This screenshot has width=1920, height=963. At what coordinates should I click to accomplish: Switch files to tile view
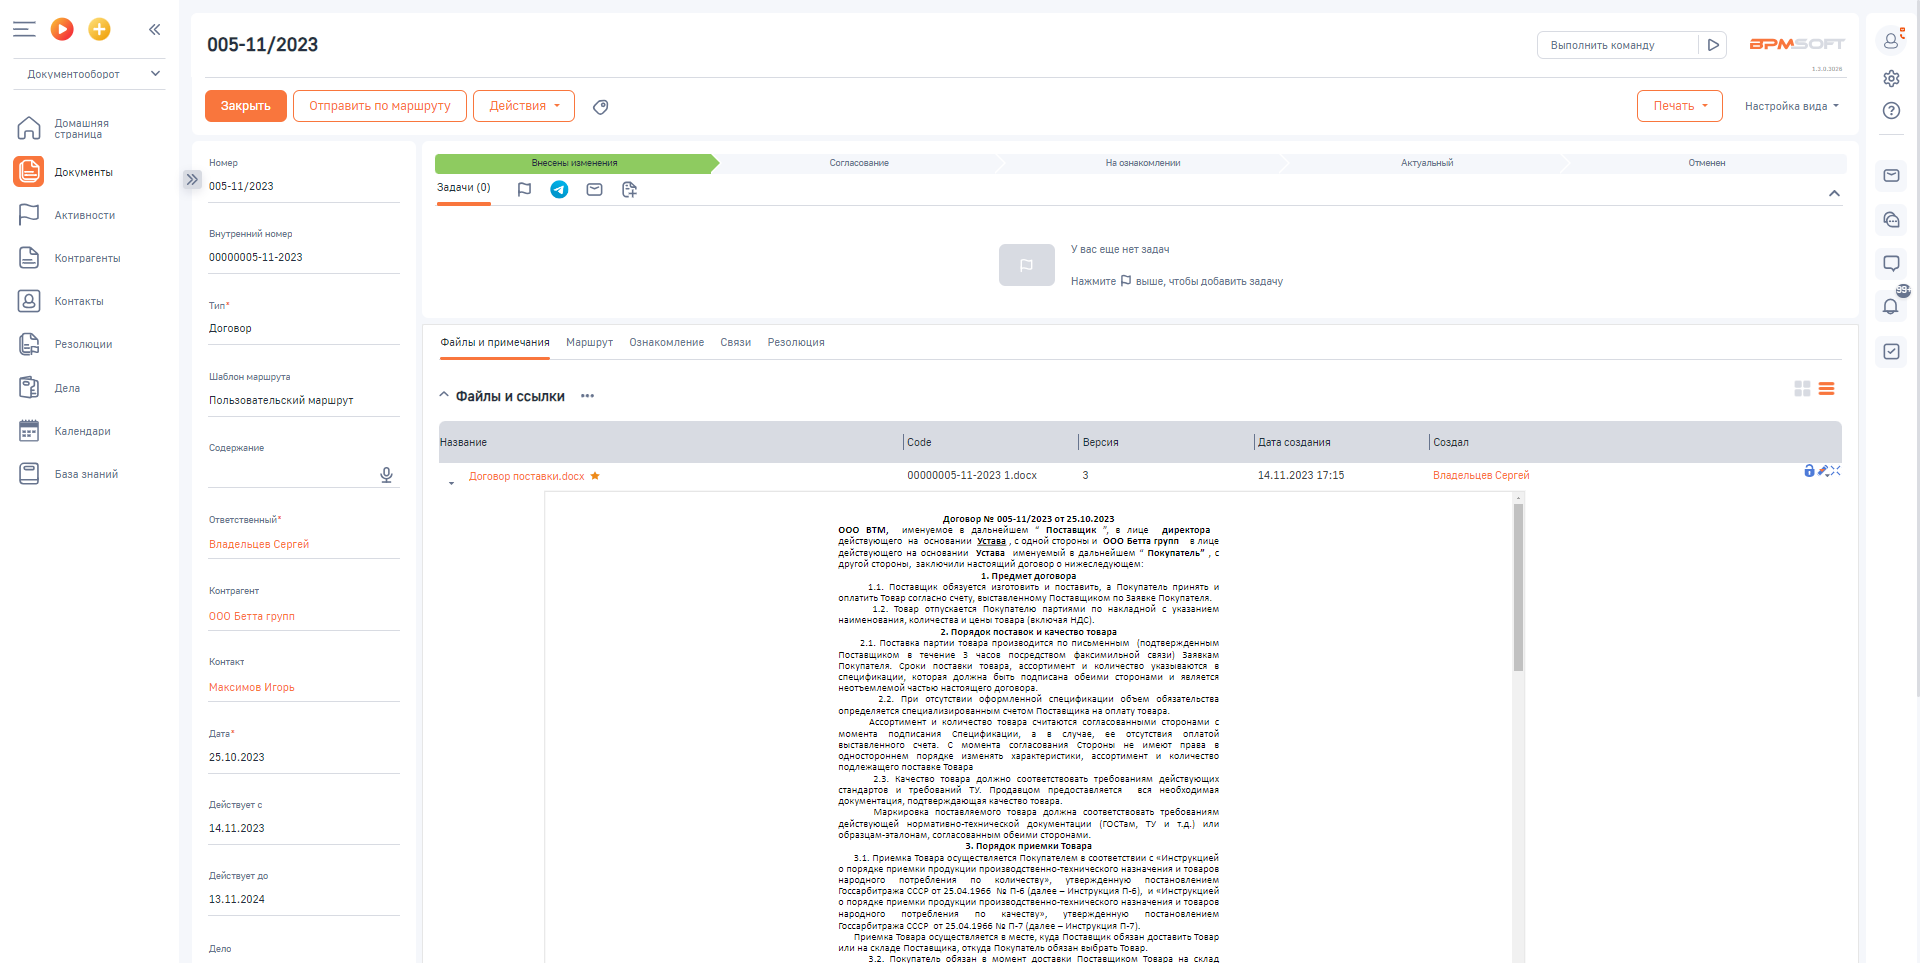(x=1802, y=389)
